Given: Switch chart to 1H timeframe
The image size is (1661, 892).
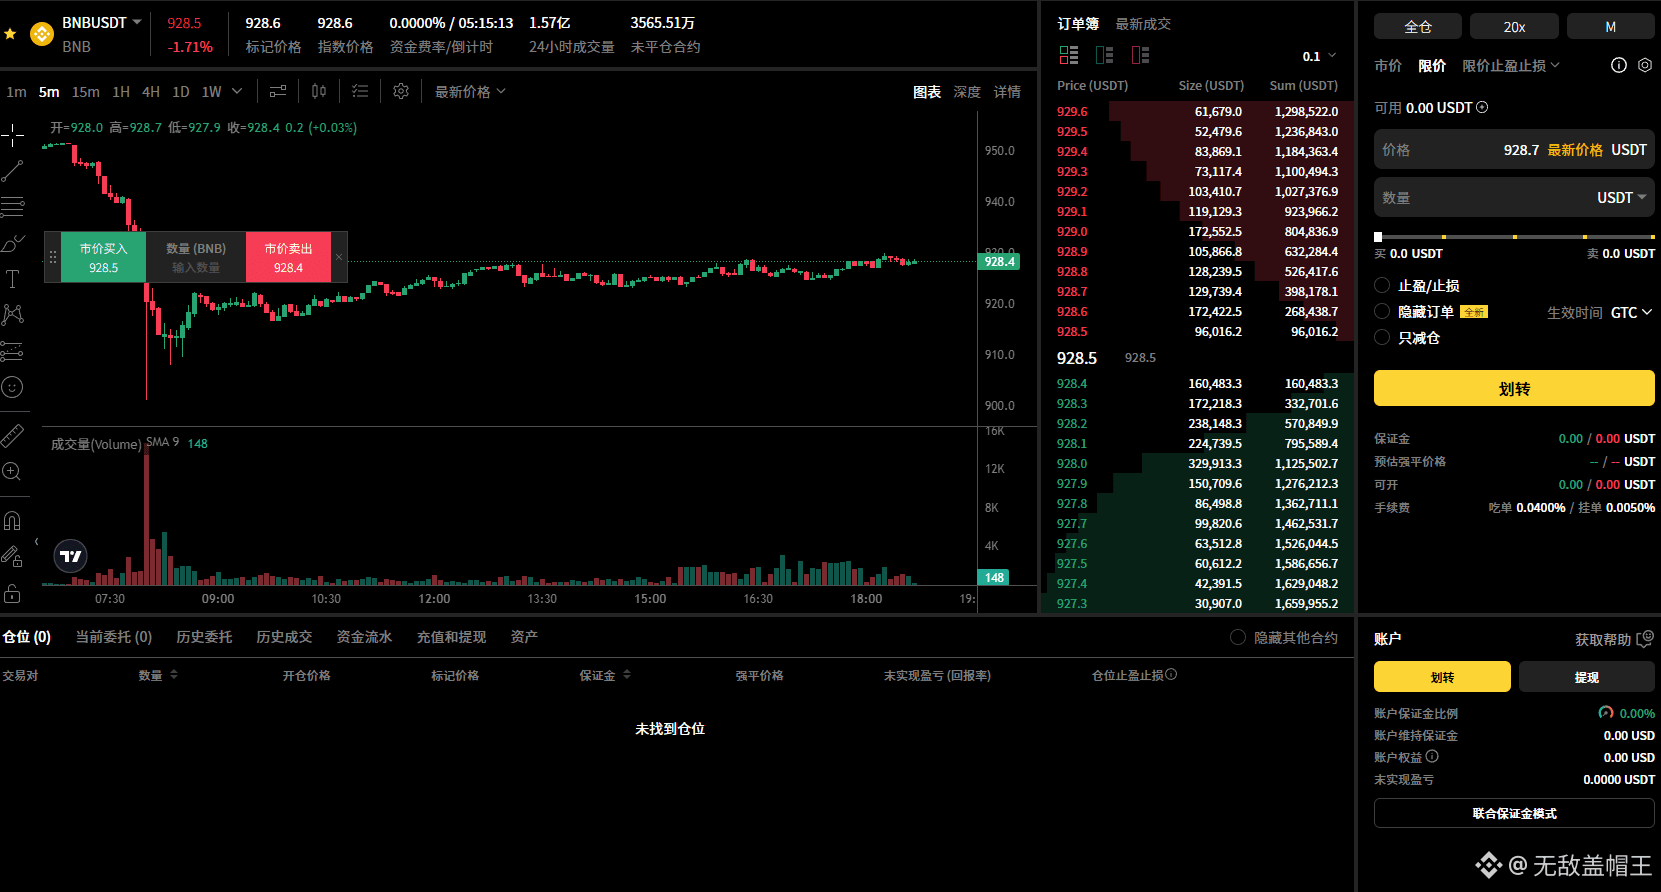Looking at the screenshot, I should (x=121, y=92).
